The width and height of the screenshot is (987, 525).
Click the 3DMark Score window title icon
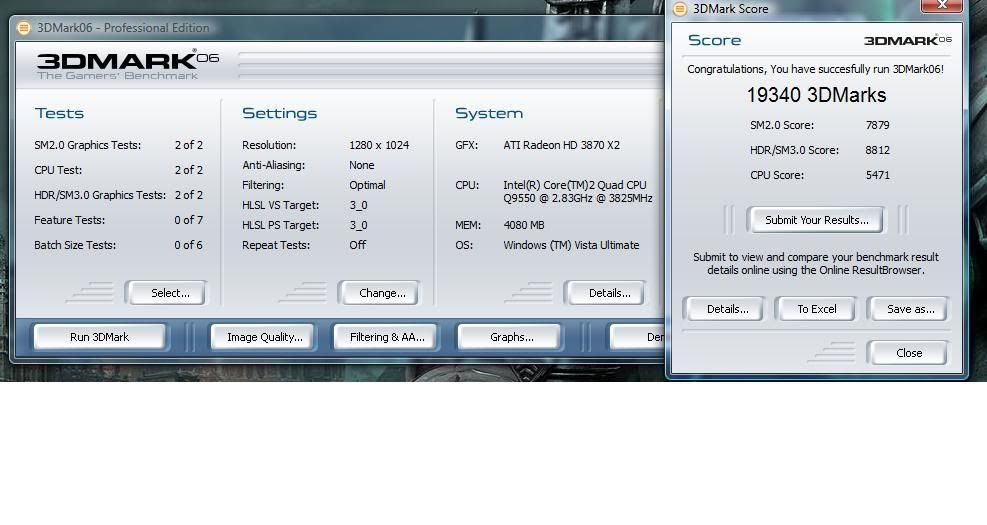(680, 9)
